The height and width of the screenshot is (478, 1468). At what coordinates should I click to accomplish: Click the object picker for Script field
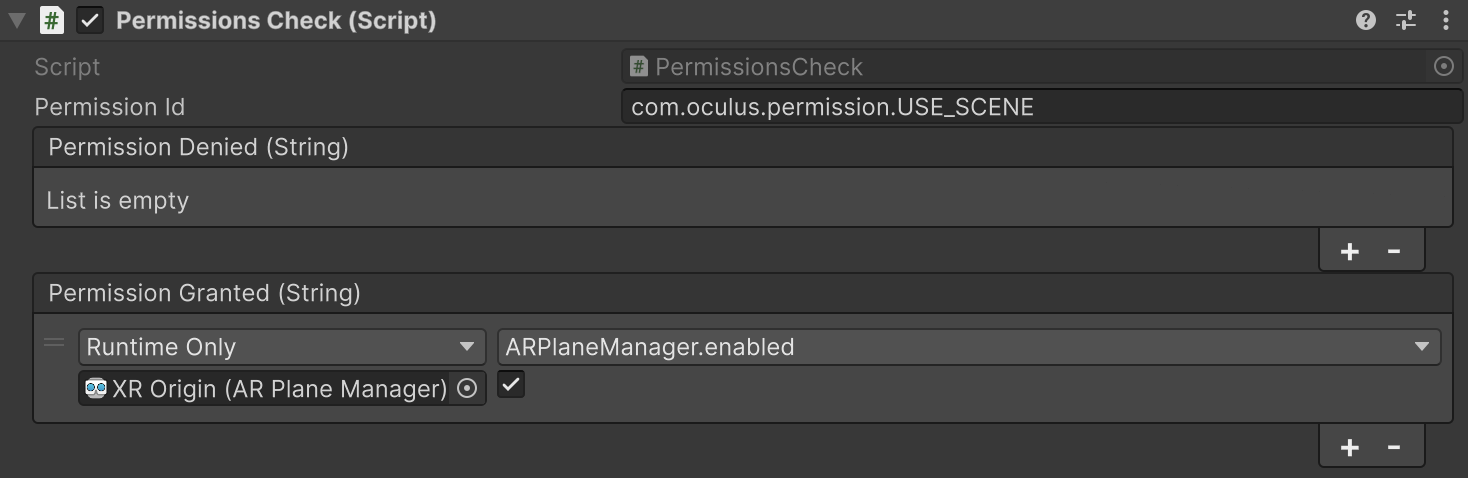[x=1443, y=67]
